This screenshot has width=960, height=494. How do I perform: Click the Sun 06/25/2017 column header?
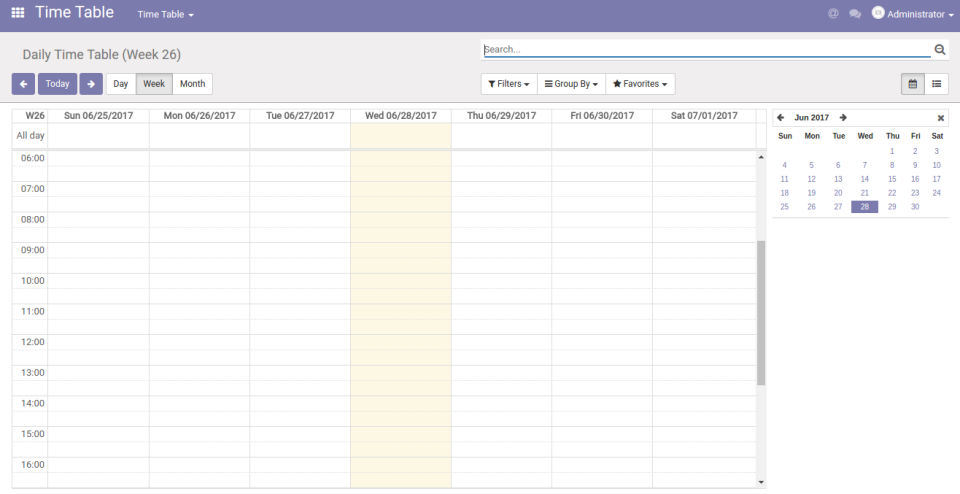pos(99,116)
